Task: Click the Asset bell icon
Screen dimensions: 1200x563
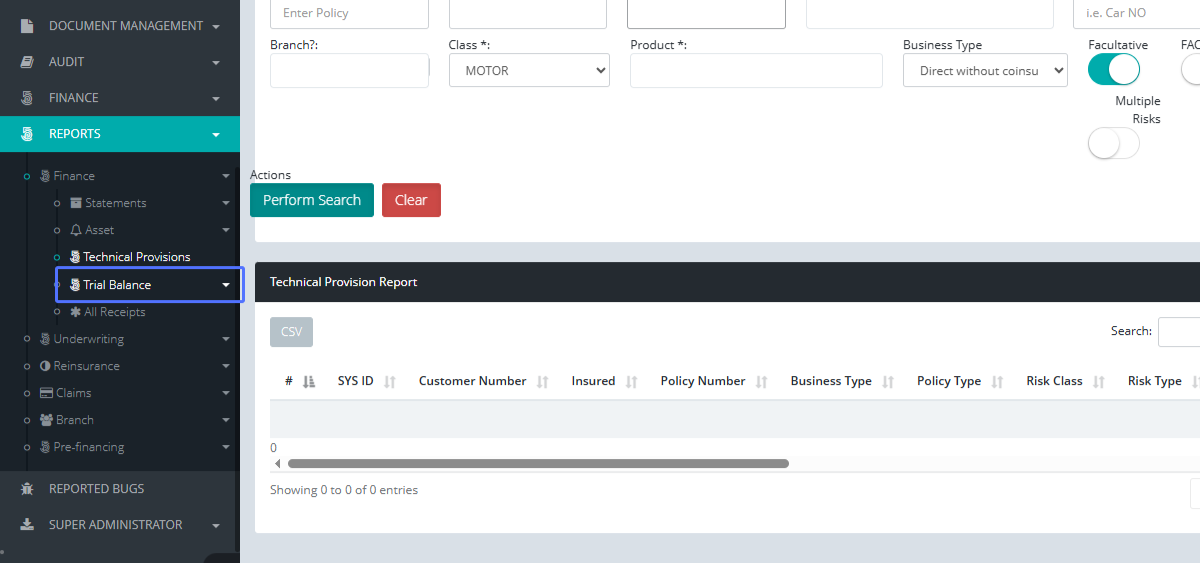Action: coord(76,230)
